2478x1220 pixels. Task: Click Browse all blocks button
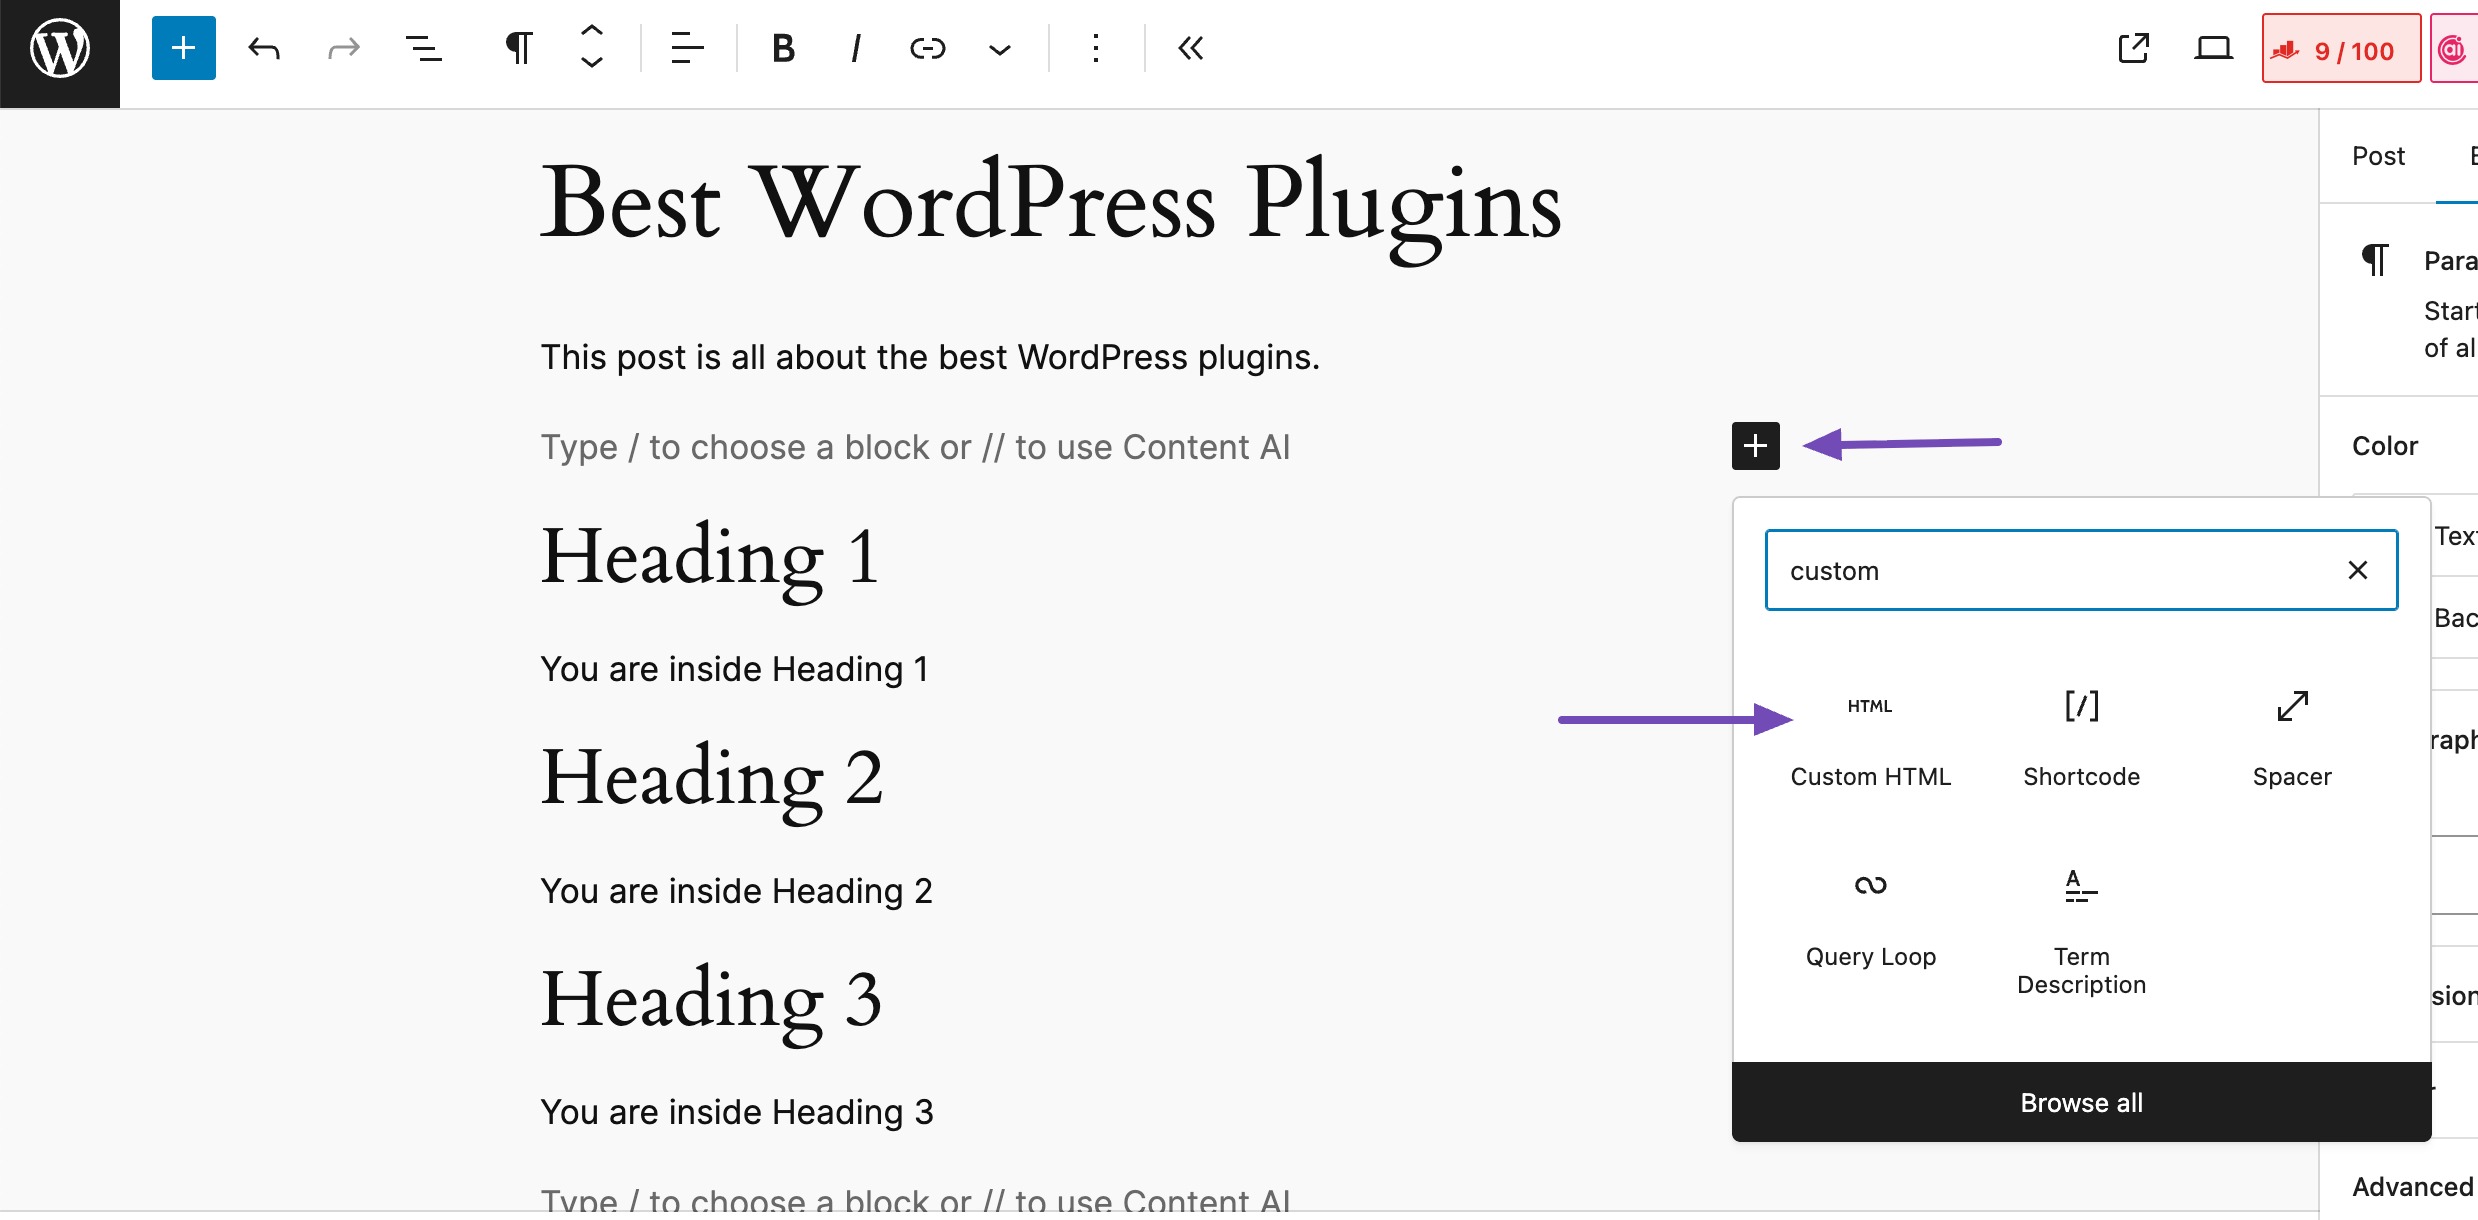pyautogui.click(x=2081, y=1102)
